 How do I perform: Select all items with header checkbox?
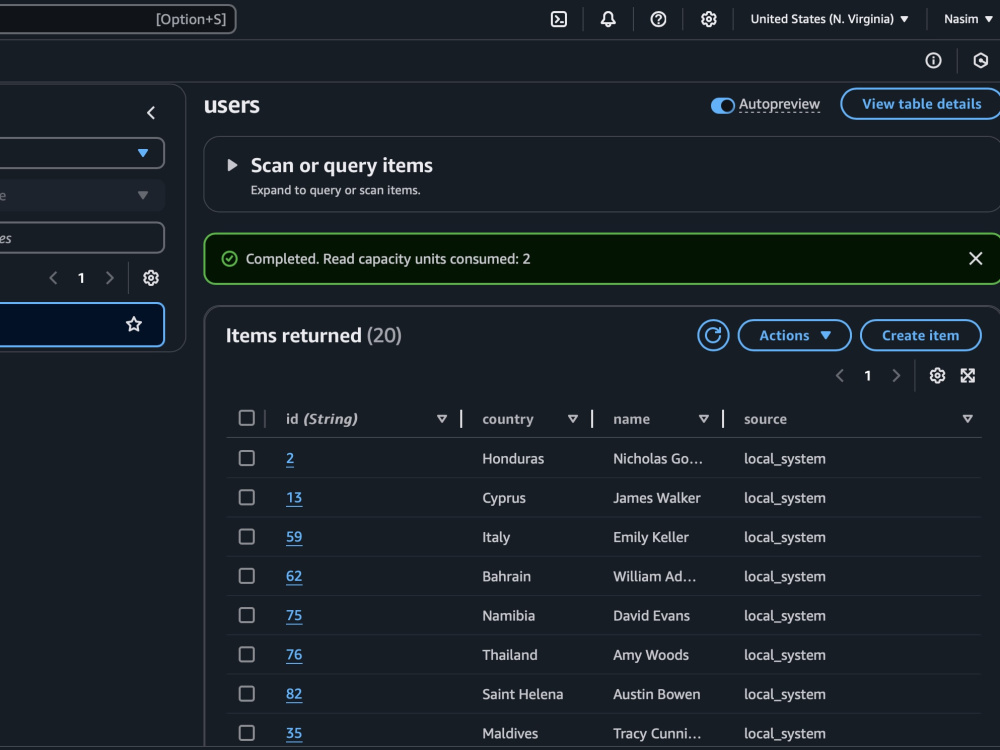pos(247,418)
